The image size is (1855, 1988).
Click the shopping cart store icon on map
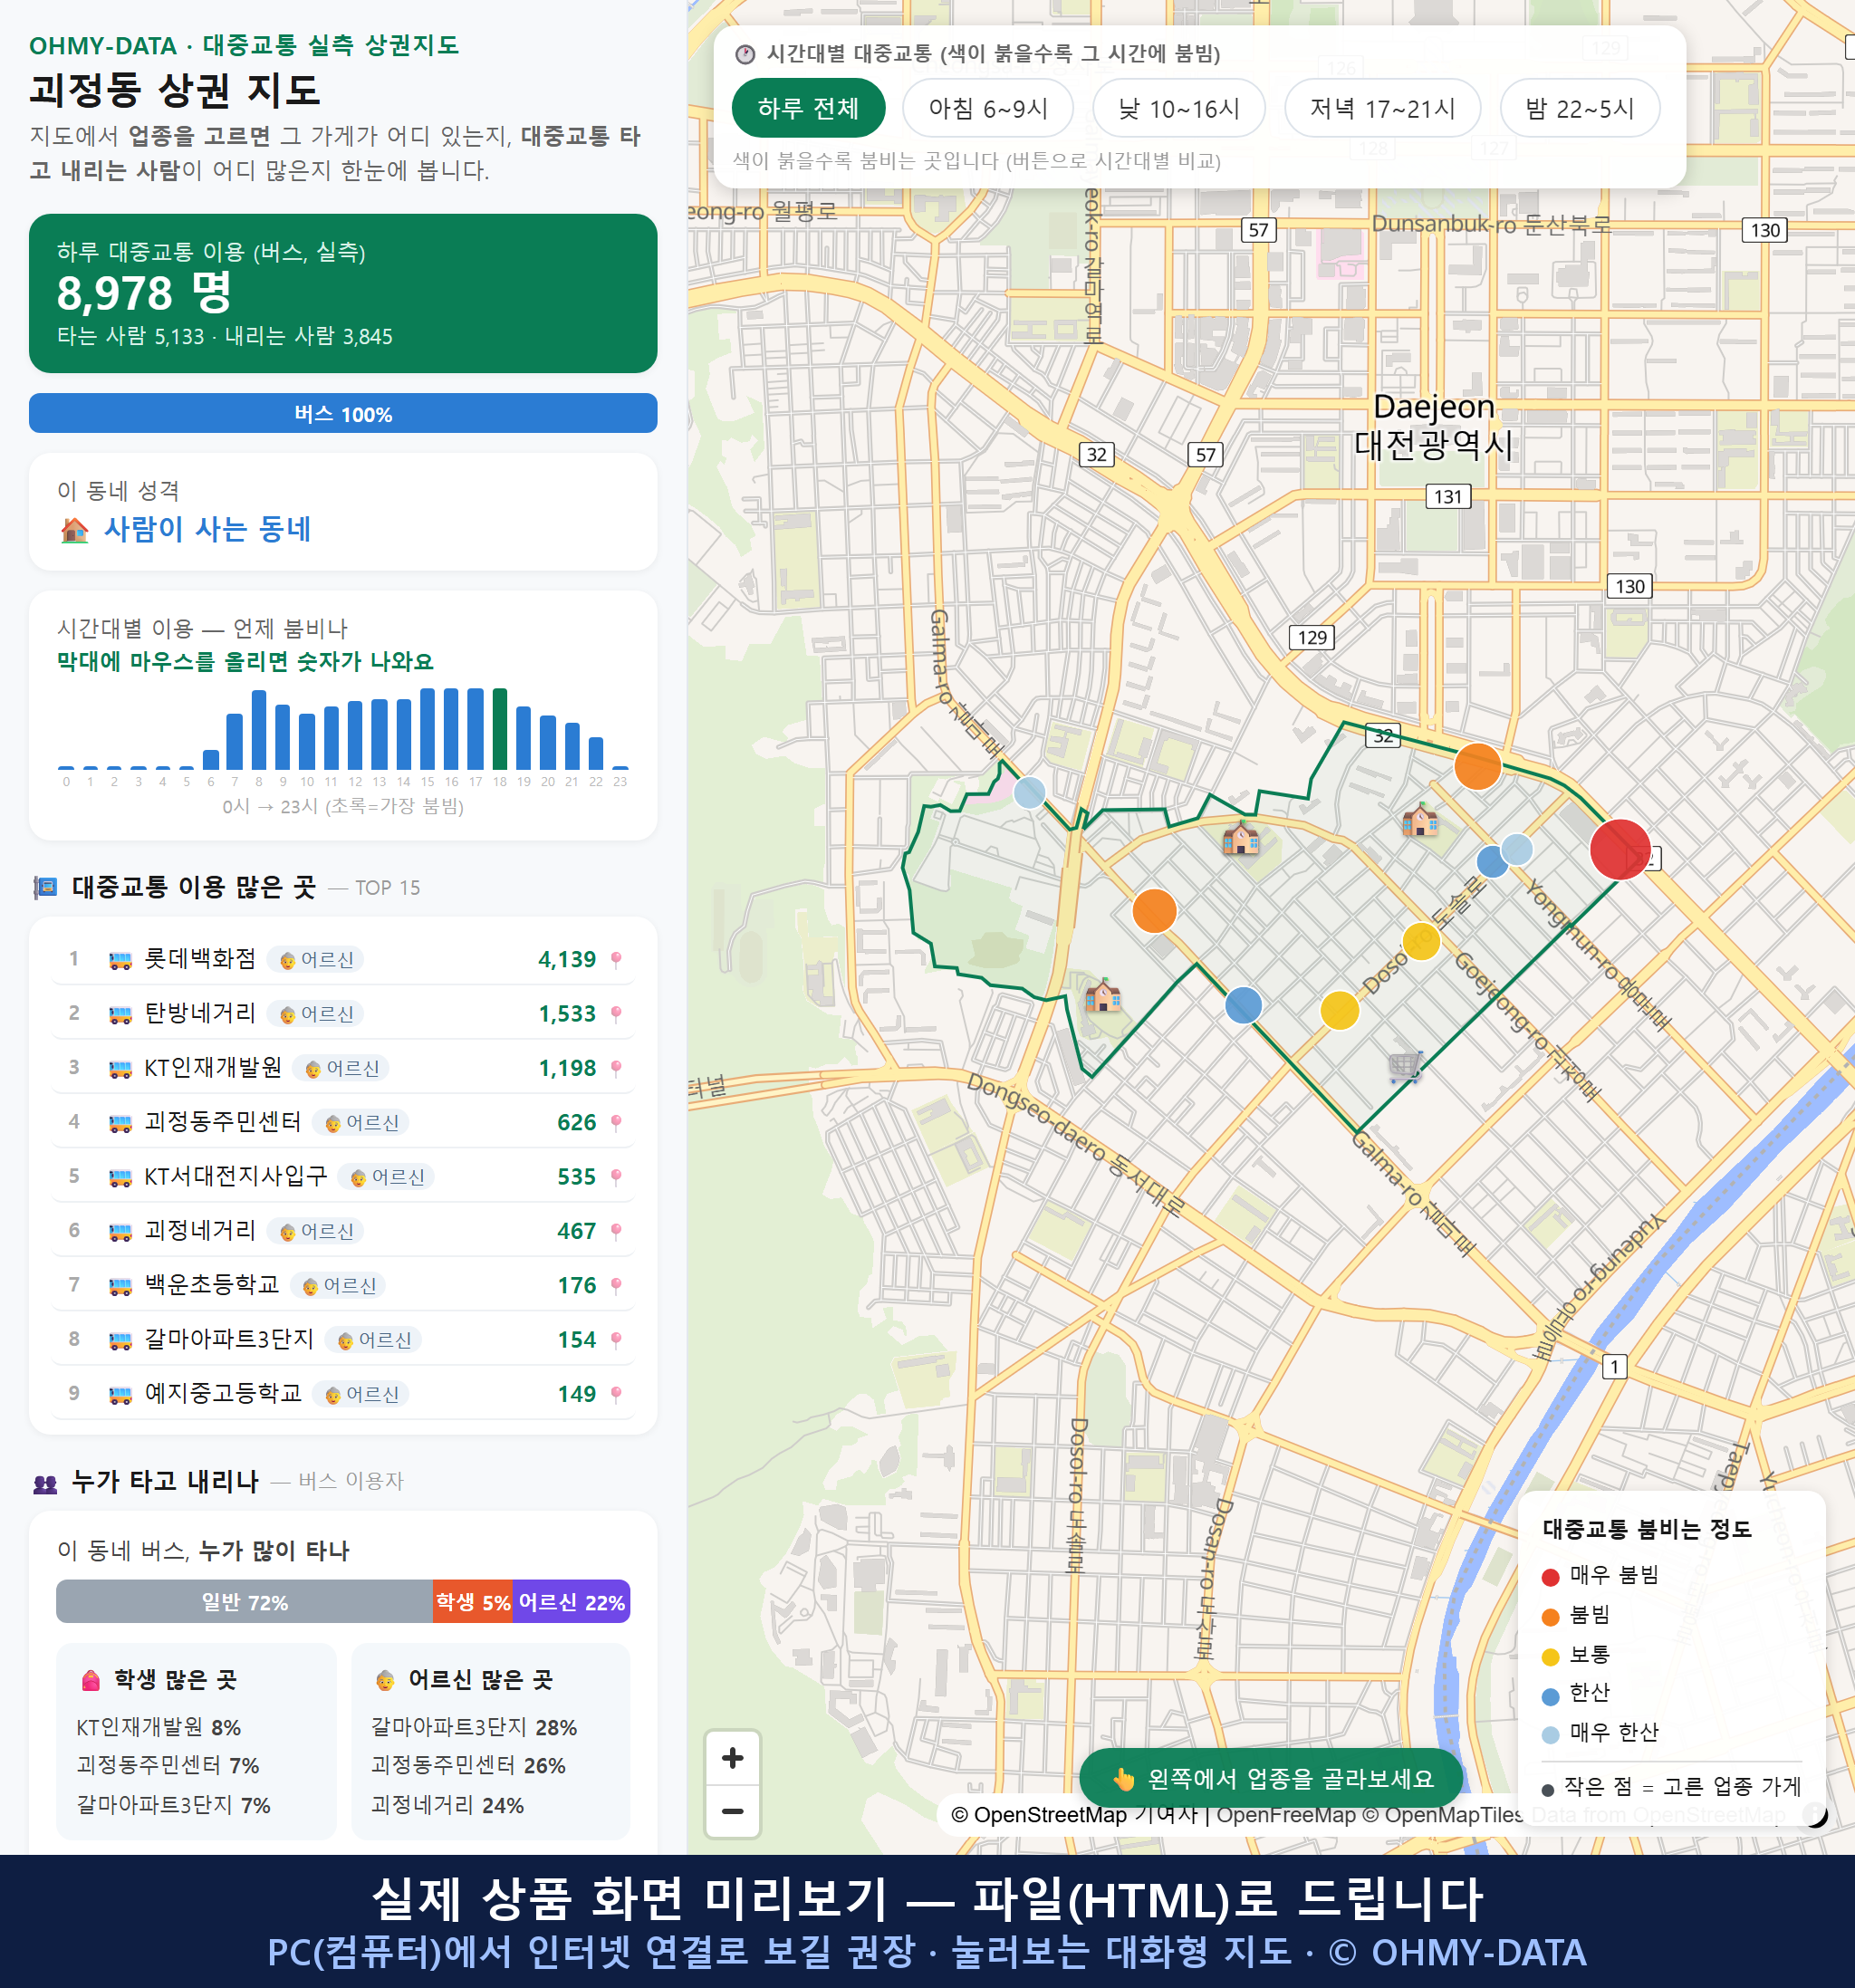pyautogui.click(x=1404, y=1066)
